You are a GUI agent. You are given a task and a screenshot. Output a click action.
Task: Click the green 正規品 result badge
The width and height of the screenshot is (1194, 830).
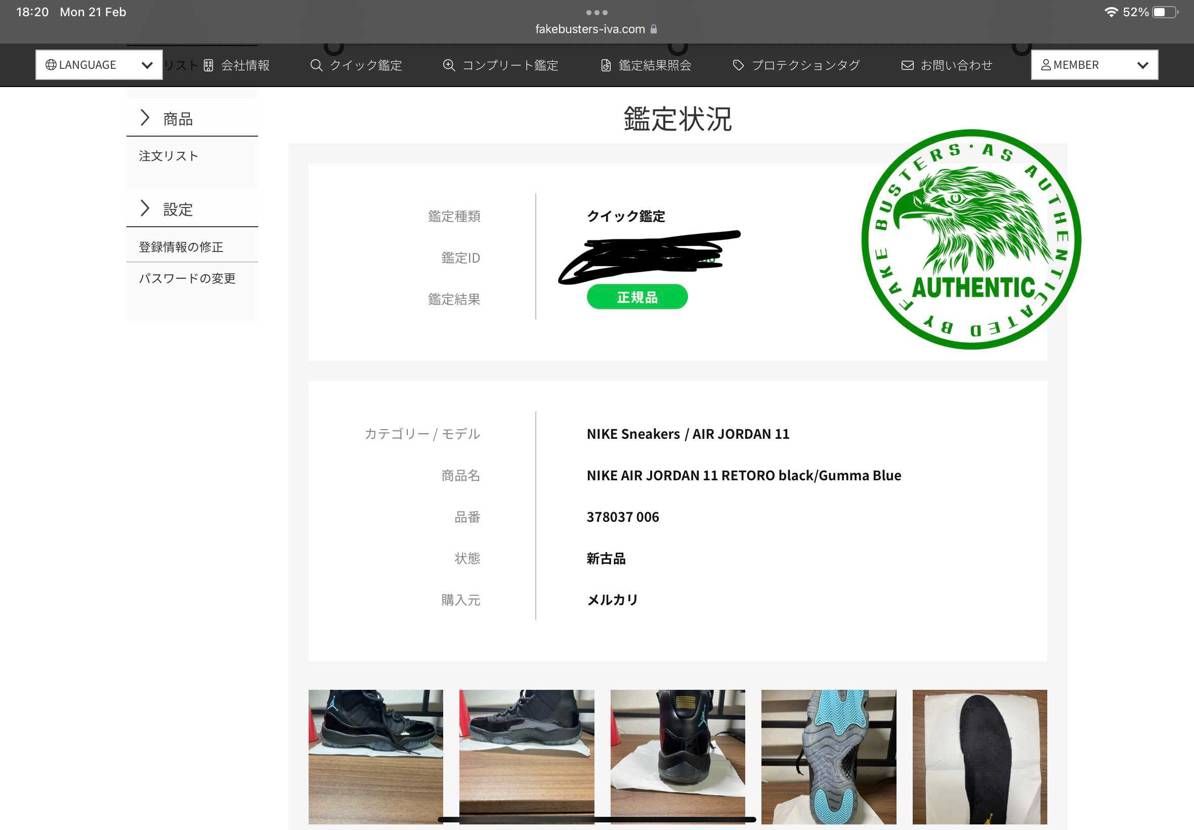click(x=637, y=297)
